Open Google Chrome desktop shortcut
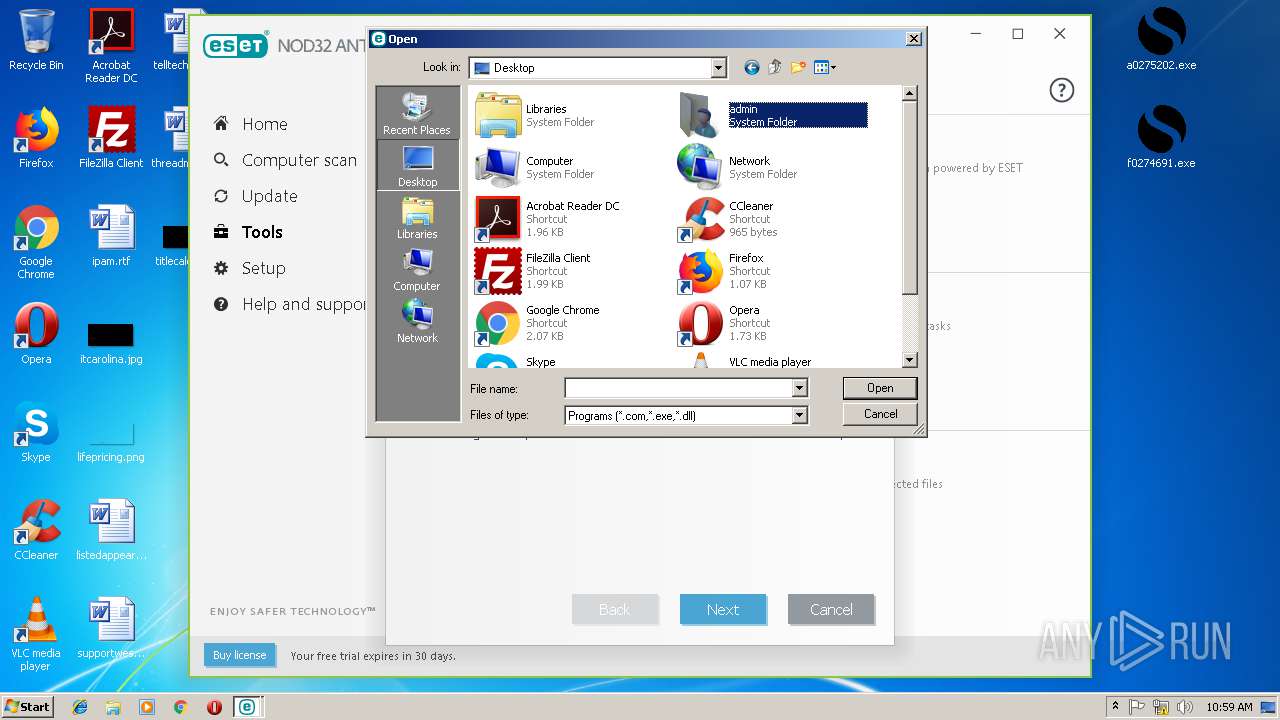This screenshot has height=720, width=1280. coord(36,243)
